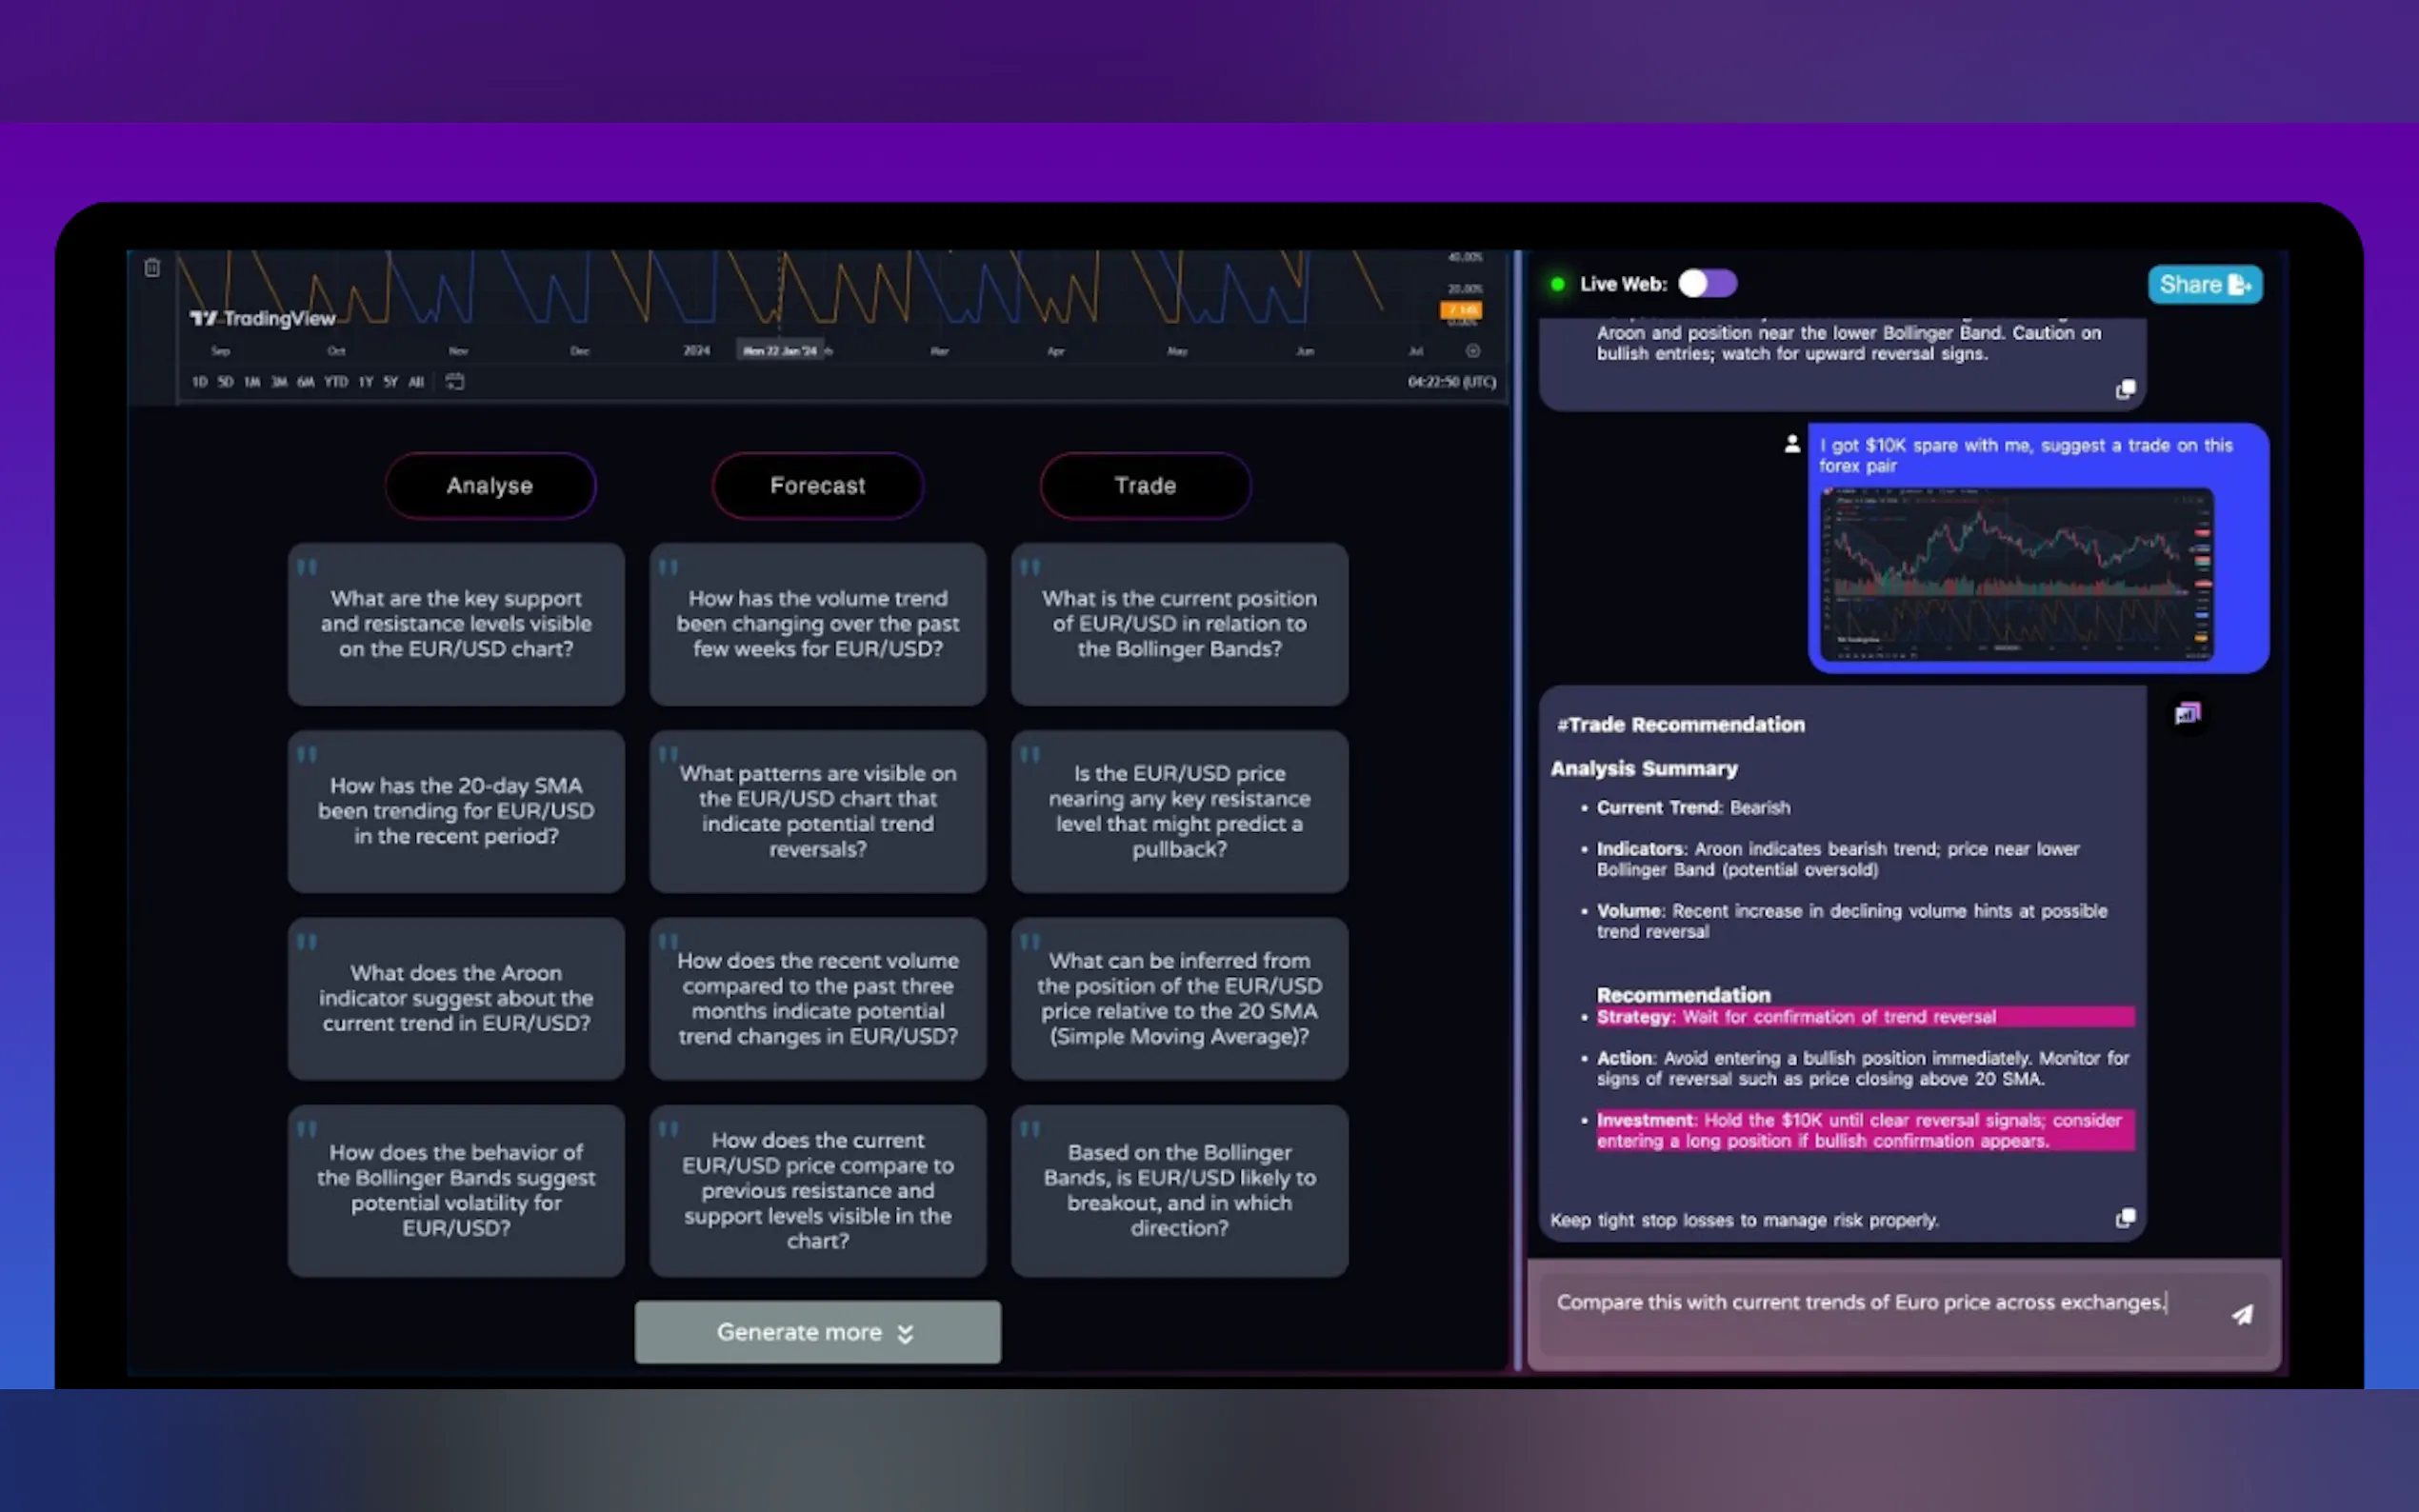Viewport: 2419px width, 1512px height.
Task: Copy the Trade Recommendation response
Action: (2125, 1218)
